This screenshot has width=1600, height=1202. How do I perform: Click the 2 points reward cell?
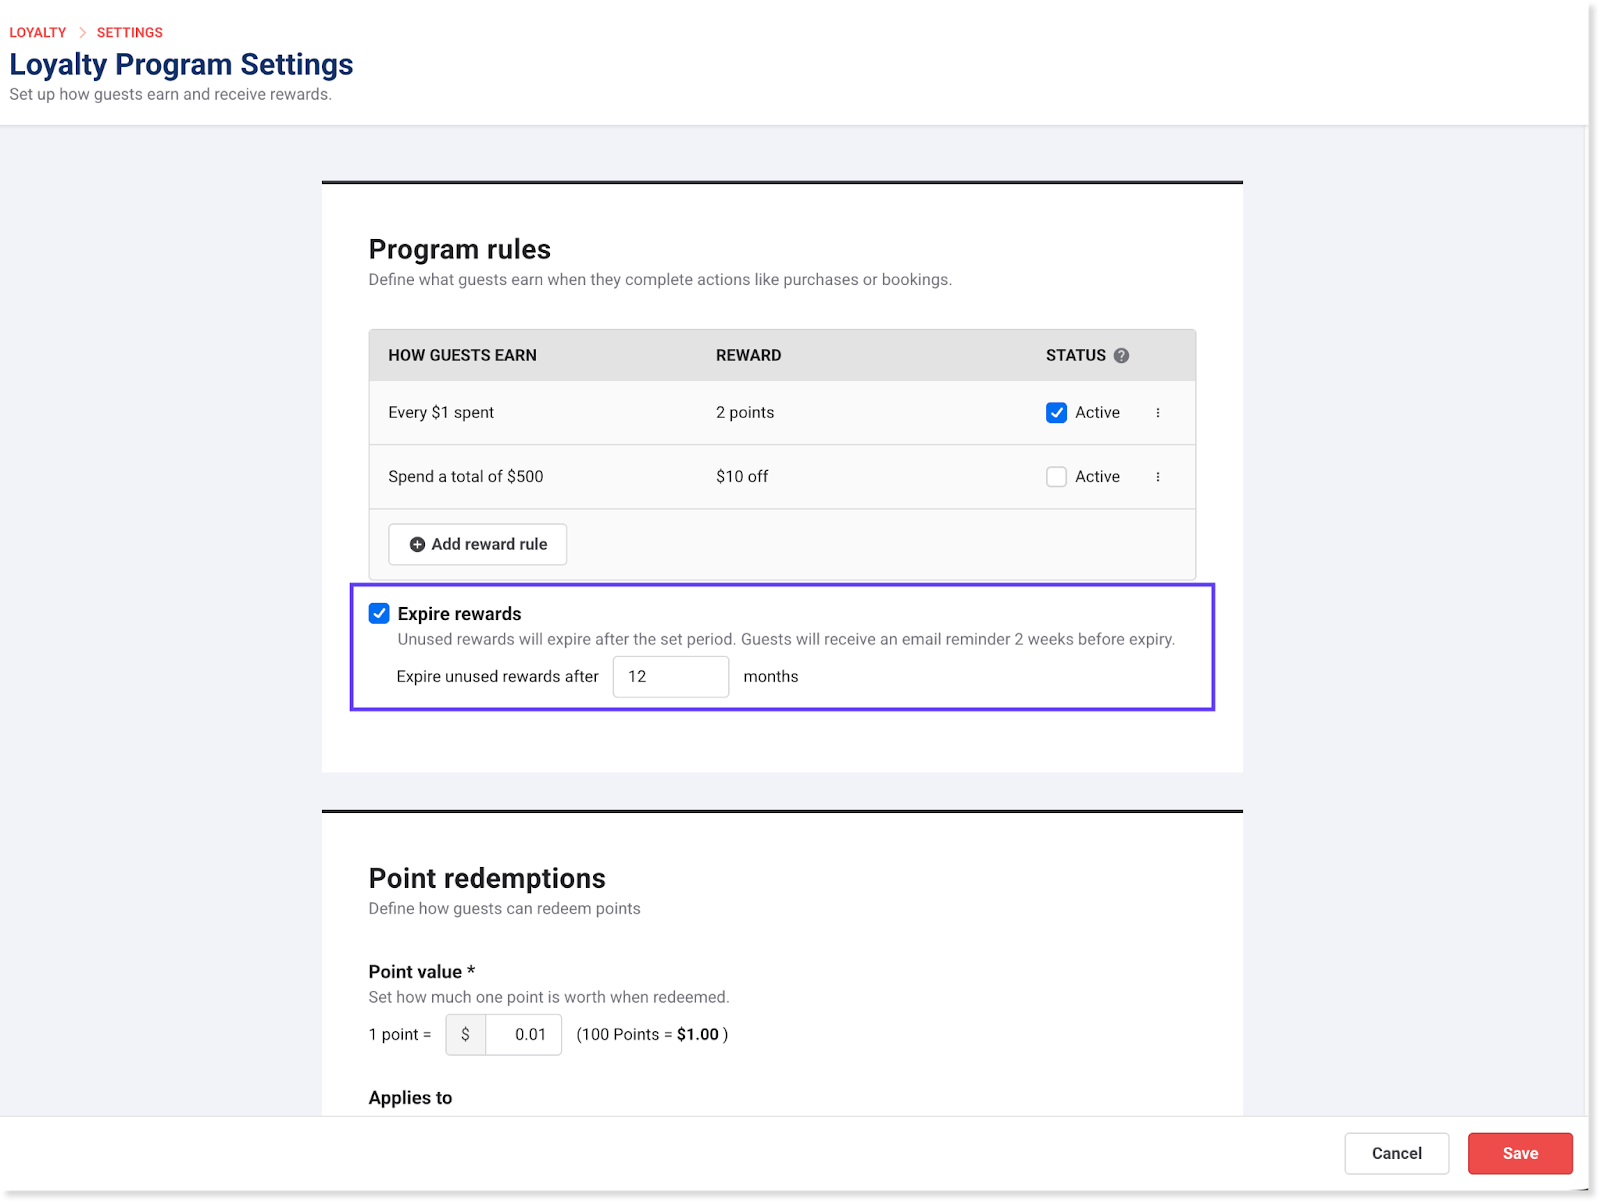[x=745, y=413]
